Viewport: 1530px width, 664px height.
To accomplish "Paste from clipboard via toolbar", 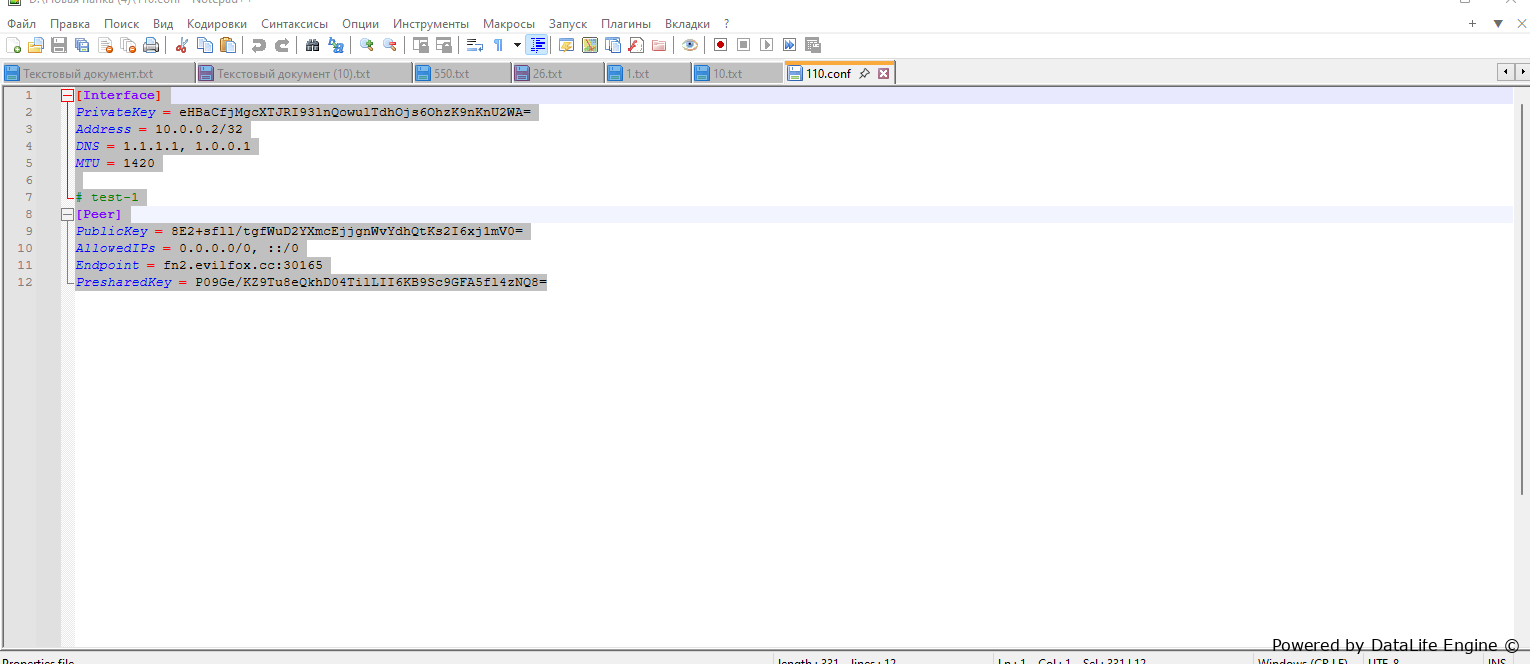I will [x=228, y=45].
